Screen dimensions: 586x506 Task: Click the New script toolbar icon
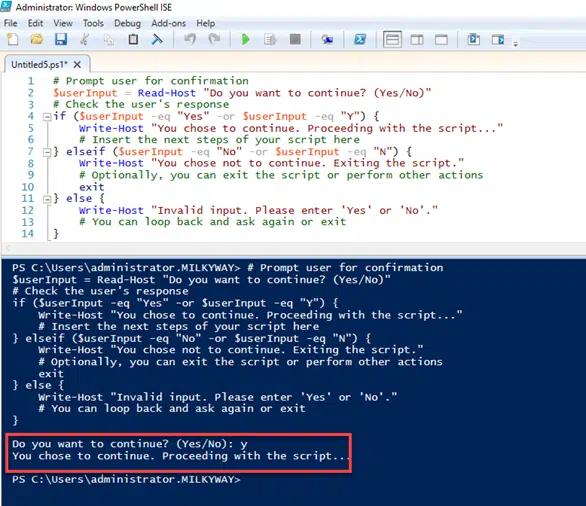coord(13,39)
